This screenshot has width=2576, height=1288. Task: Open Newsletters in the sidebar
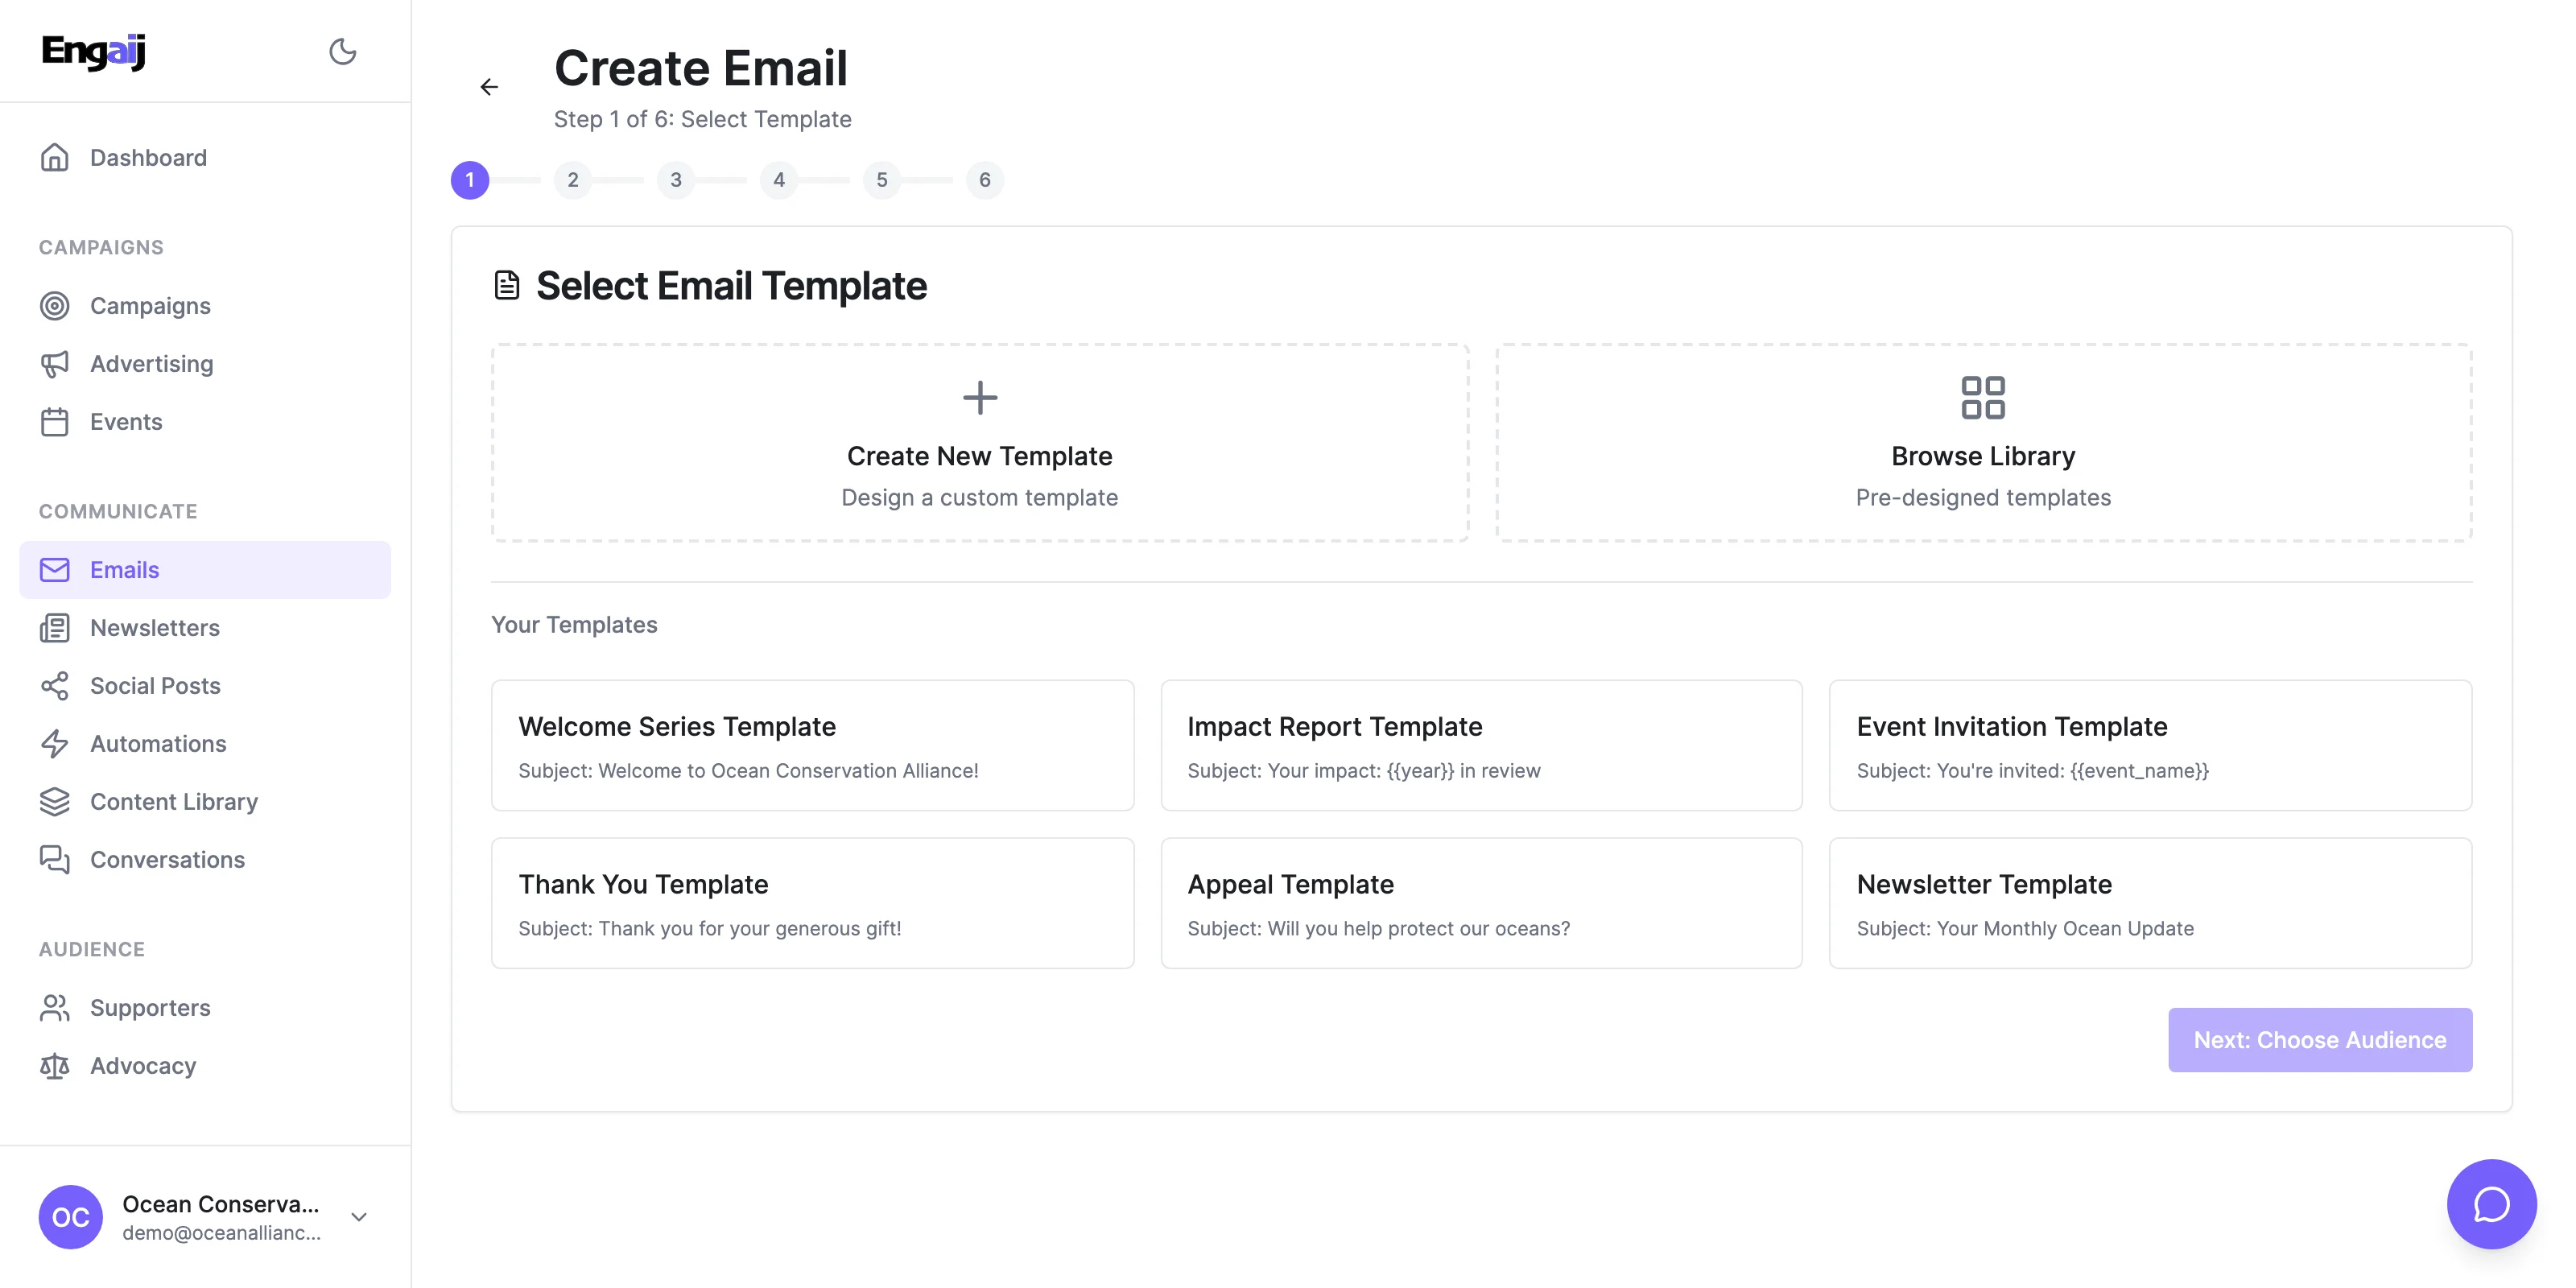point(154,628)
